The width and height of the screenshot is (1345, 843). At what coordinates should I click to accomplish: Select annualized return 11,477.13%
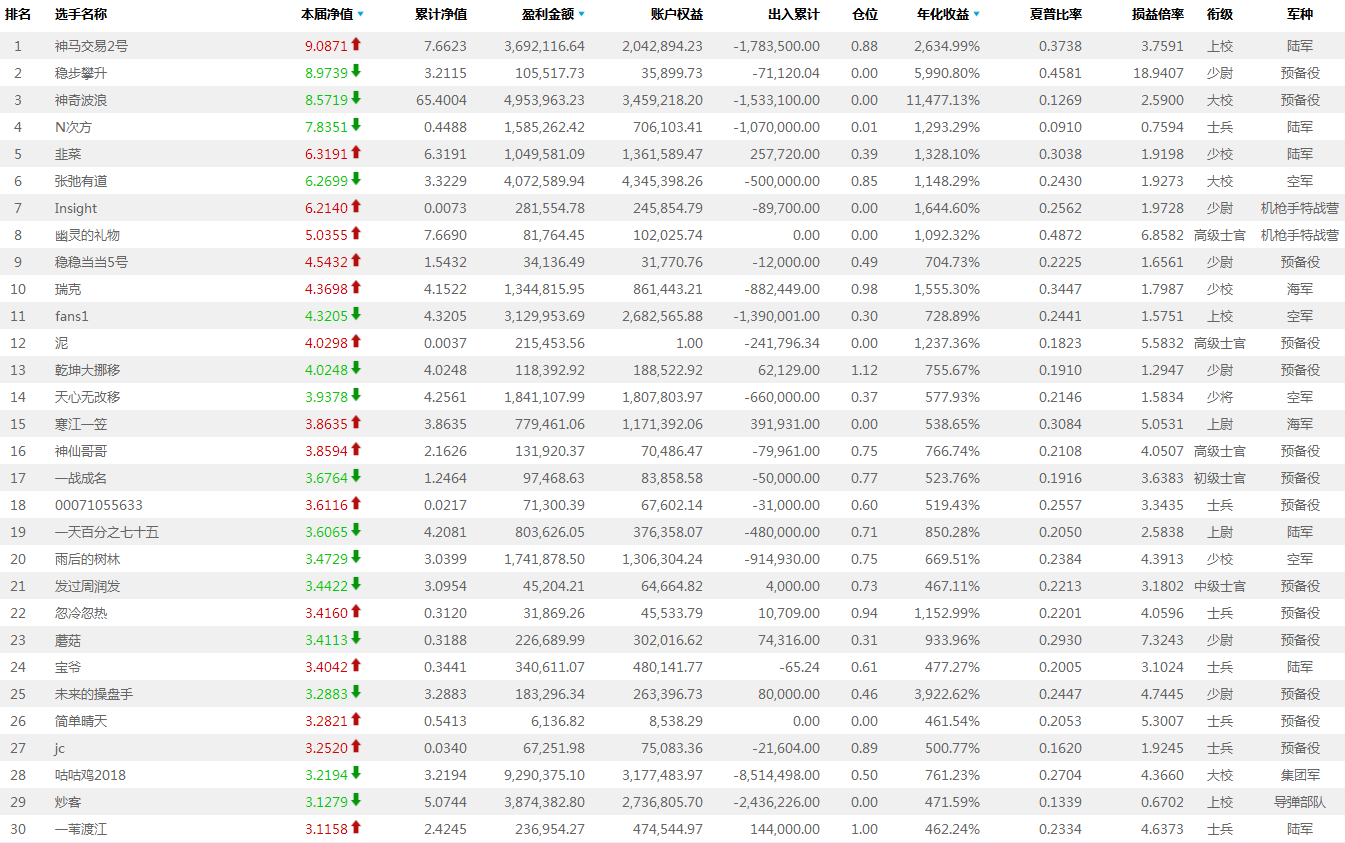click(x=943, y=100)
